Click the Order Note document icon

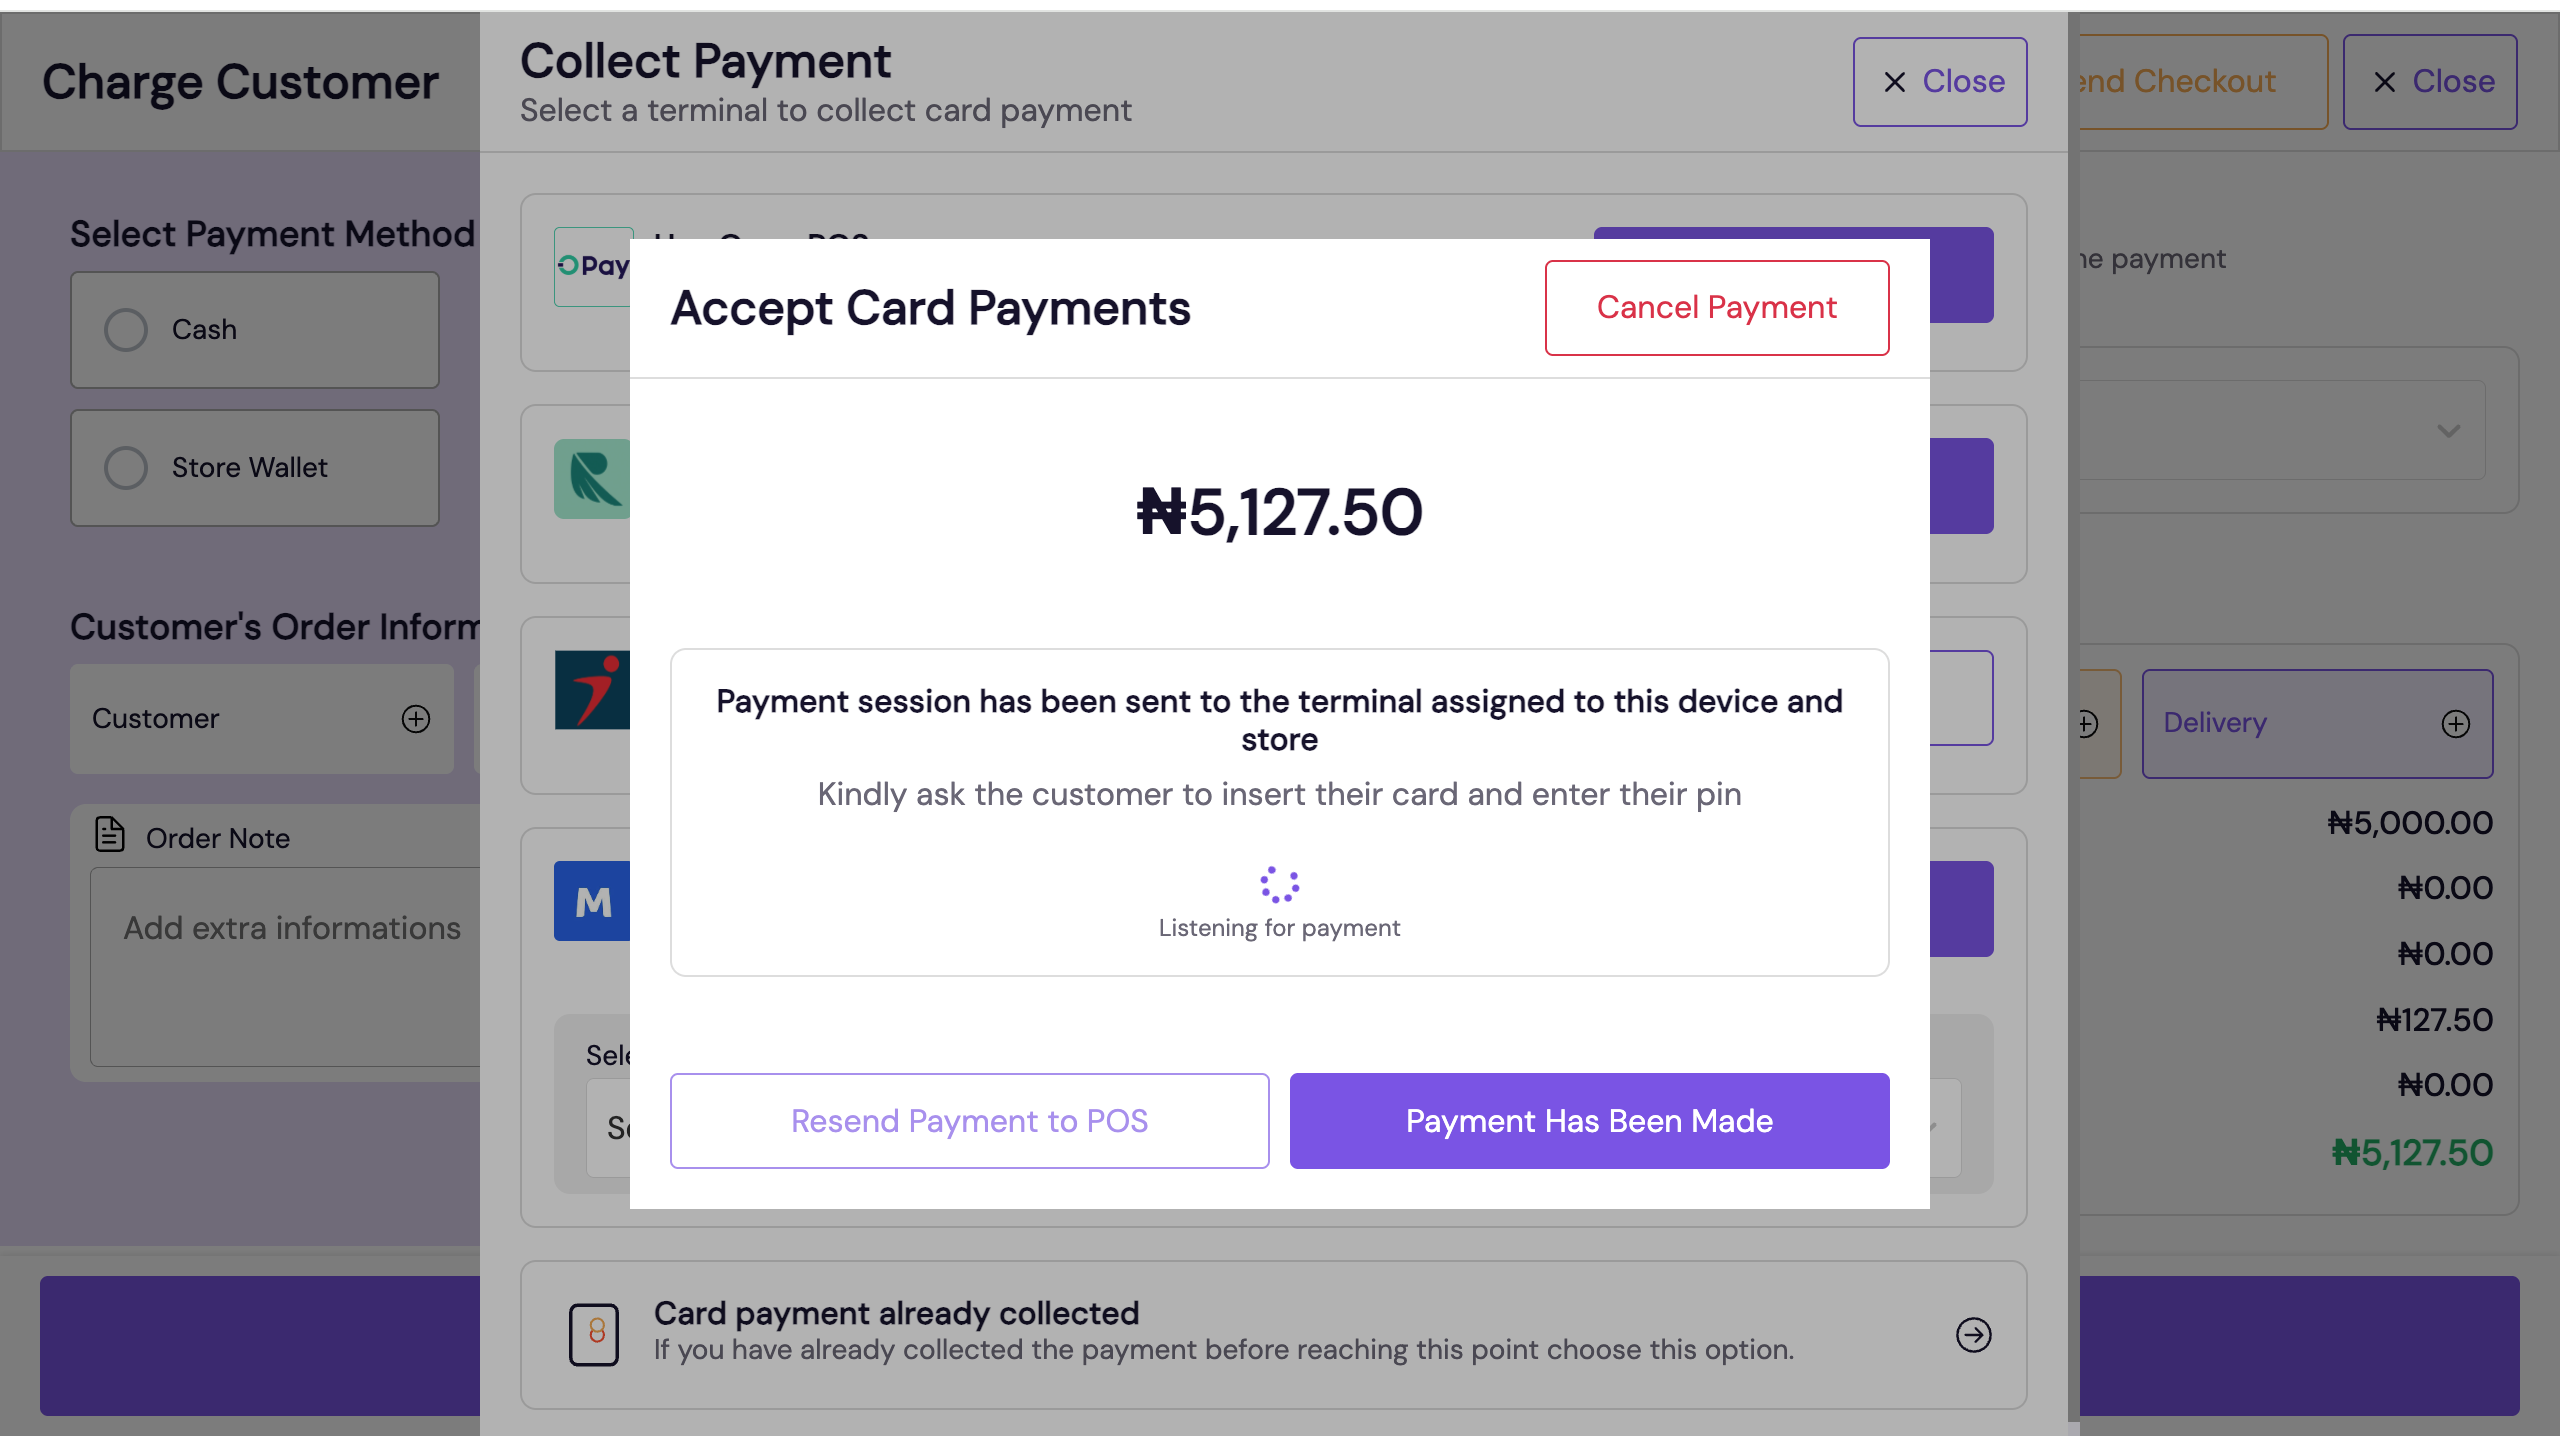click(x=110, y=835)
